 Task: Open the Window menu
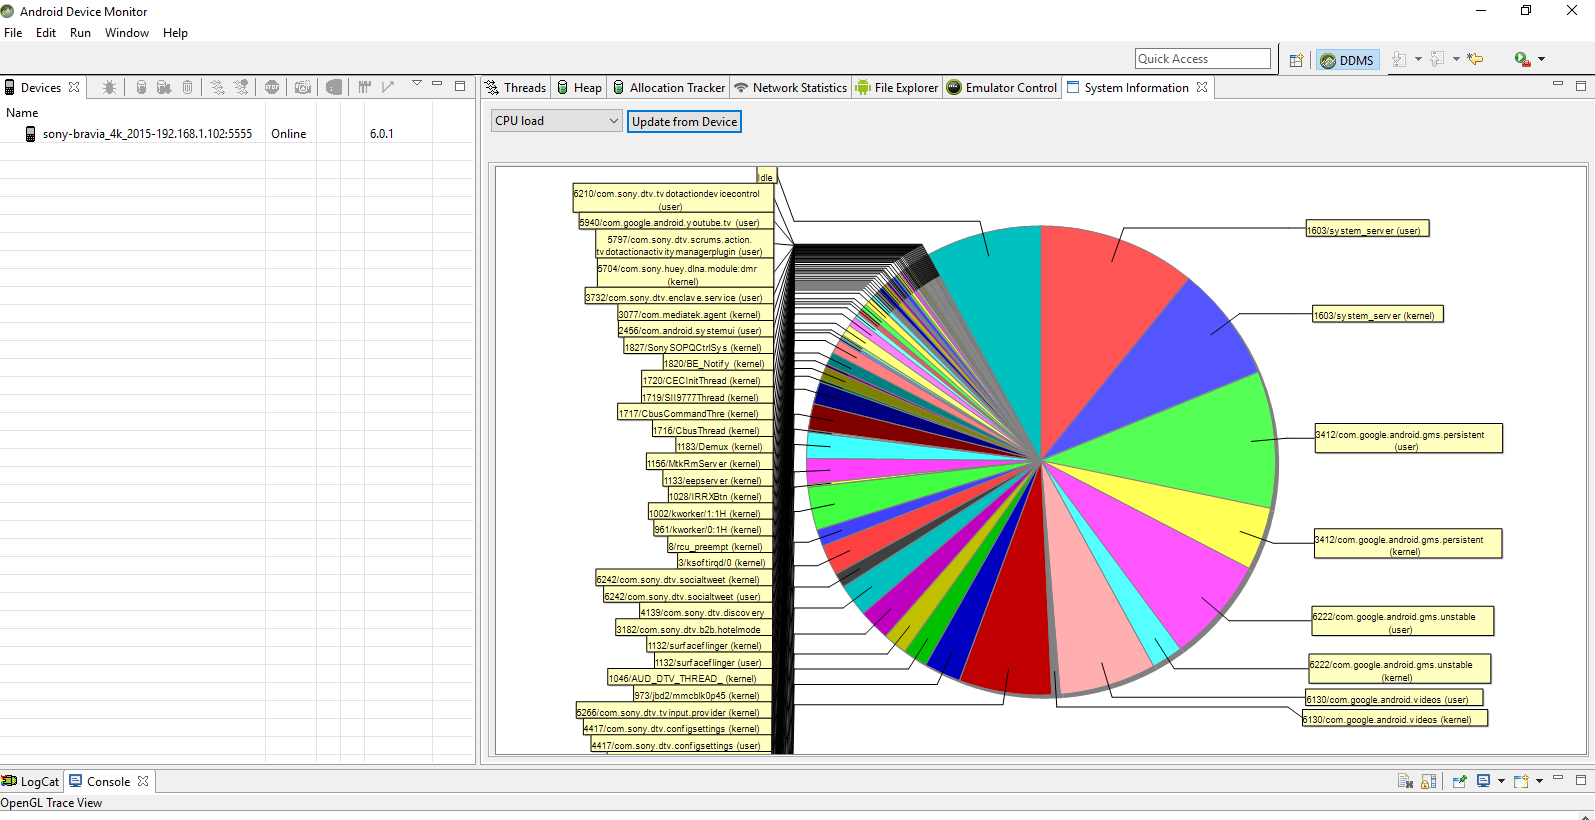click(126, 33)
